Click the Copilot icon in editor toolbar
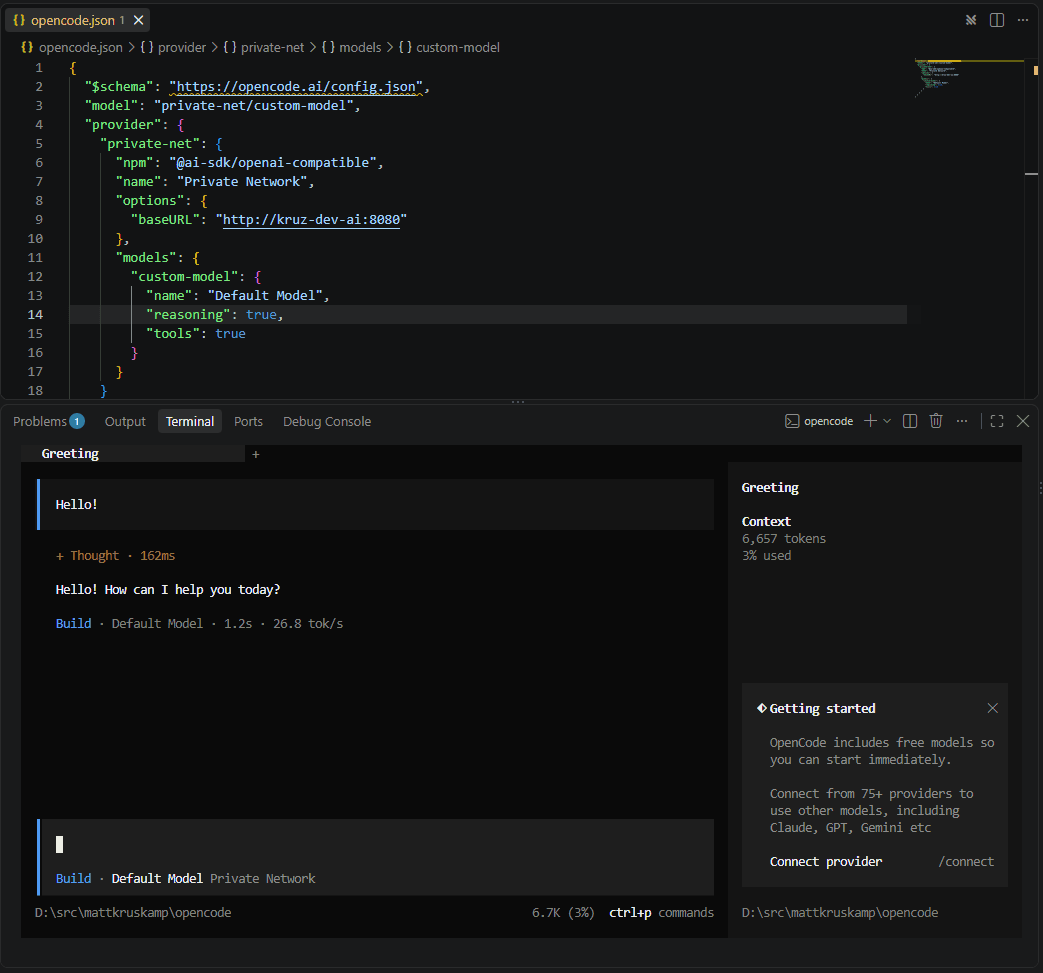Viewport: 1043px width, 973px height. [x=971, y=20]
